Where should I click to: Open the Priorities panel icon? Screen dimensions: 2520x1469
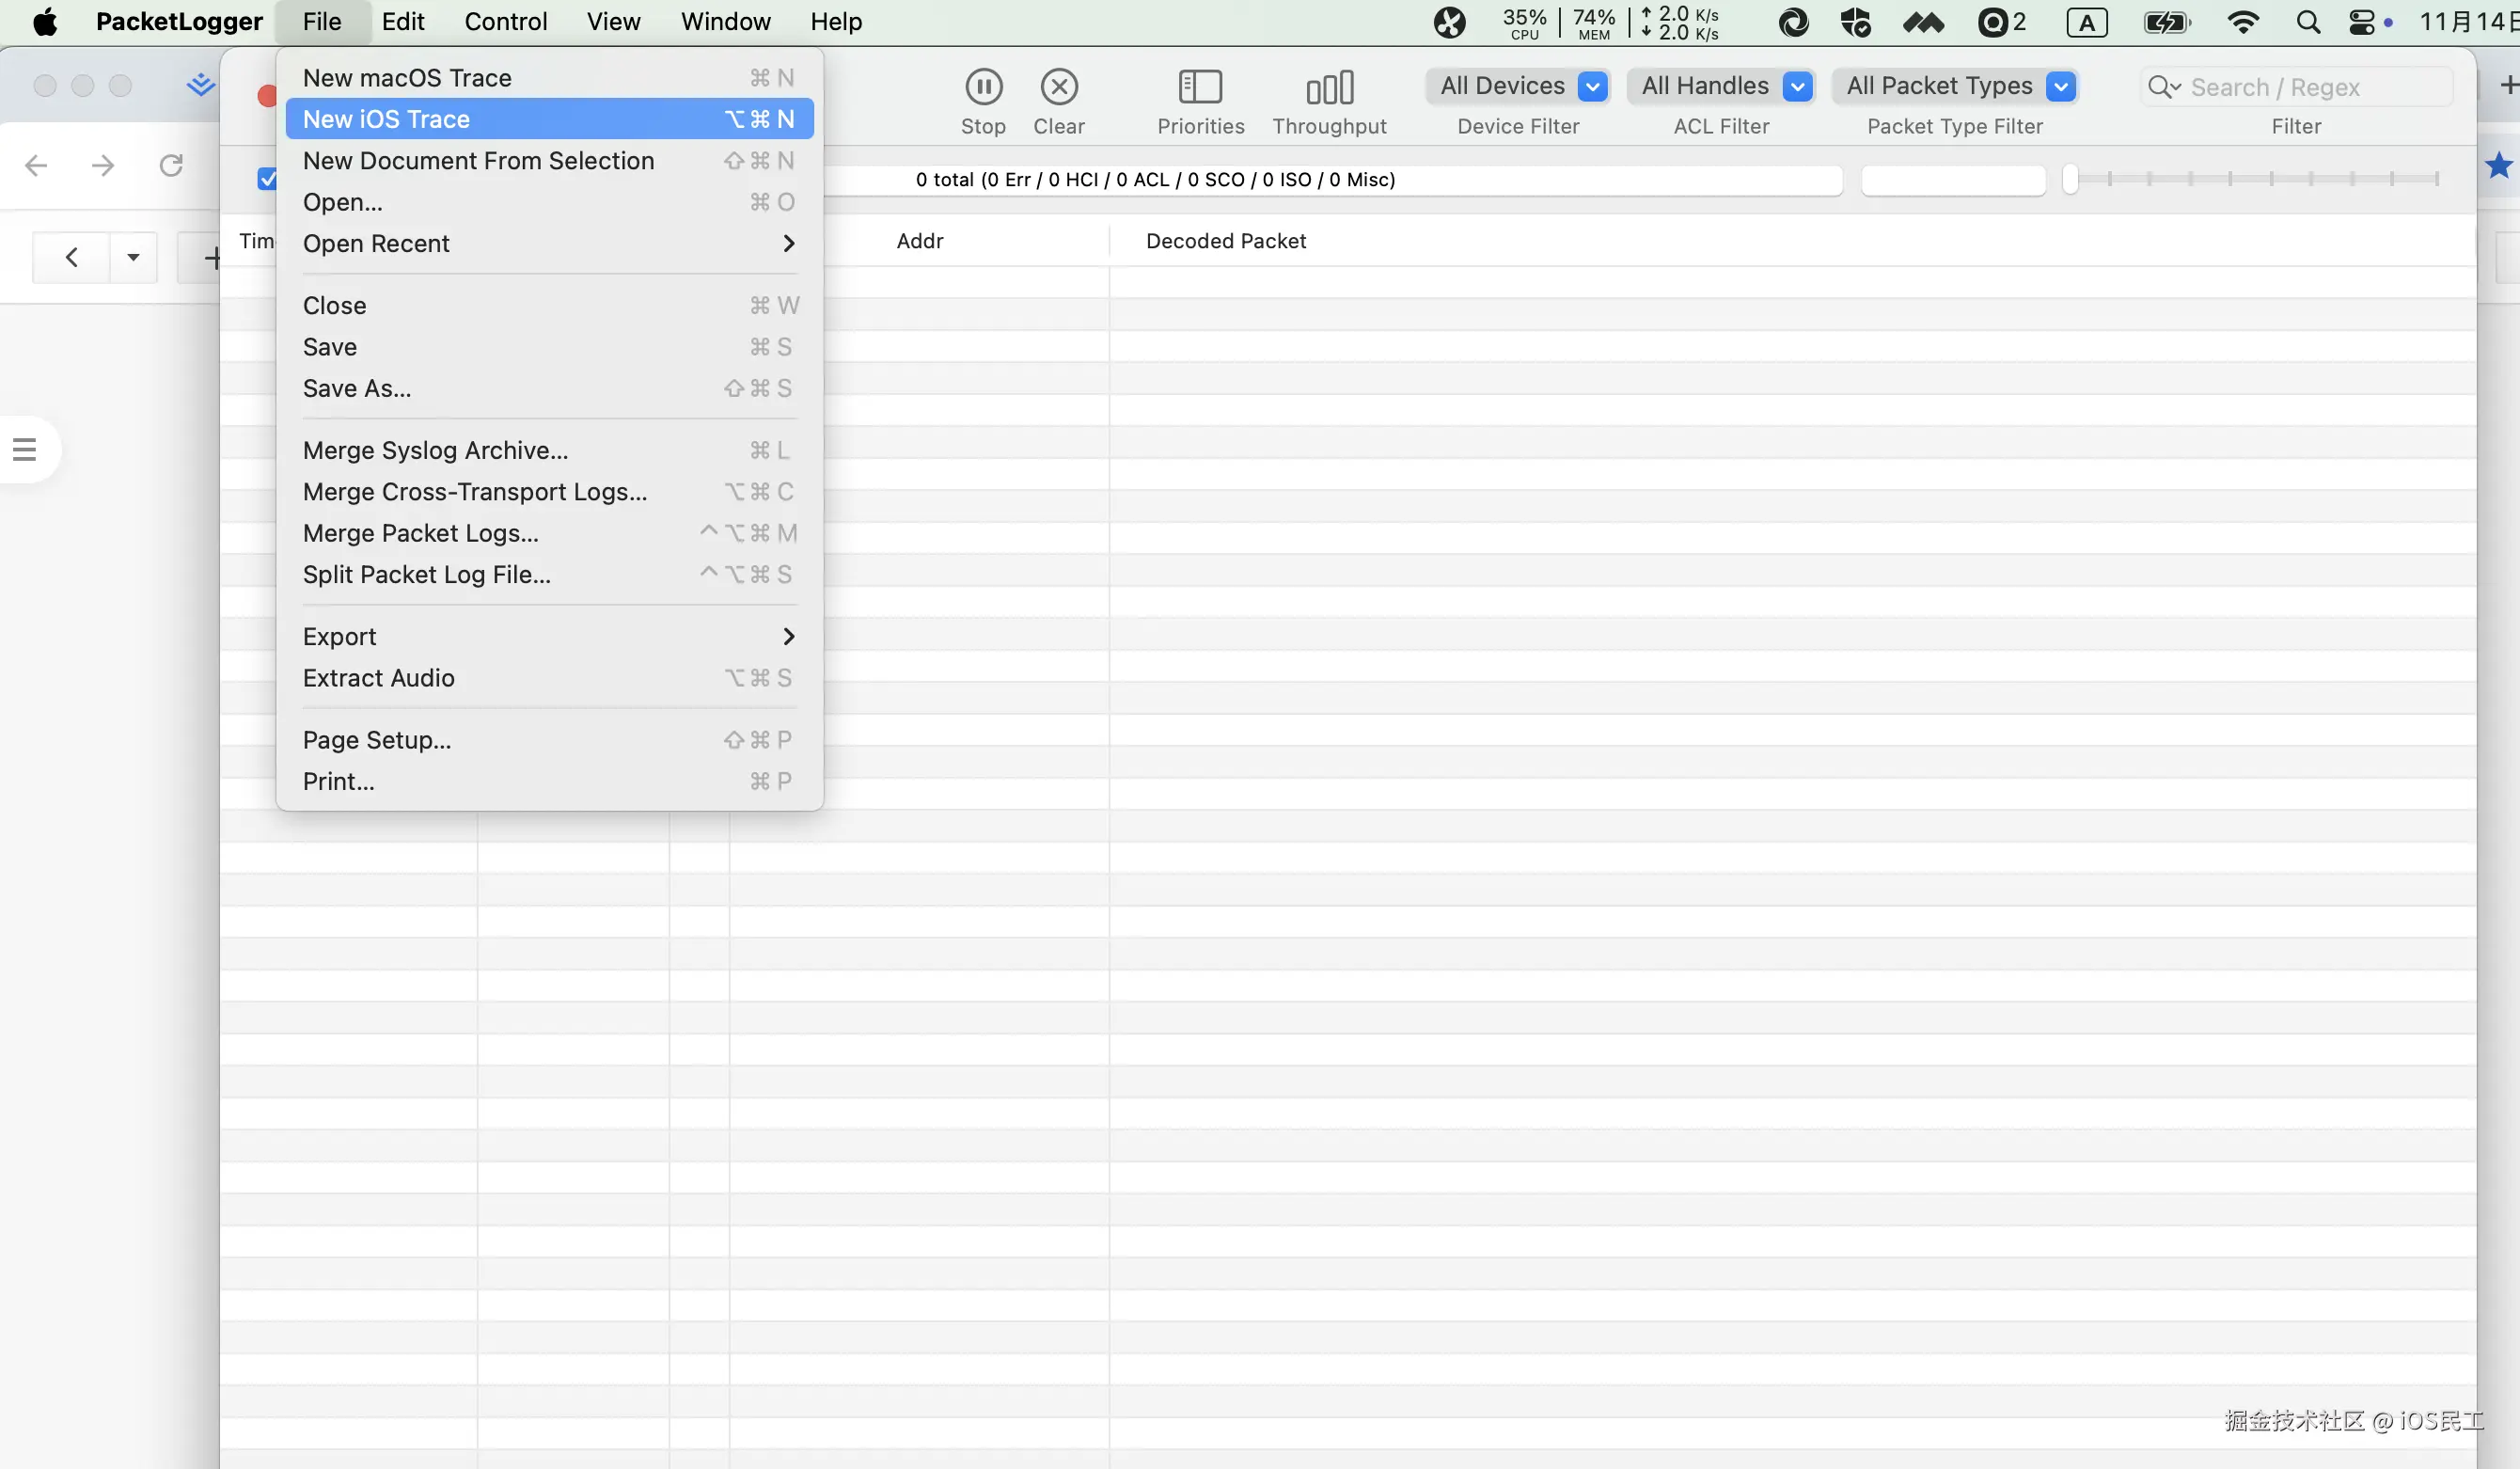click(x=1200, y=88)
